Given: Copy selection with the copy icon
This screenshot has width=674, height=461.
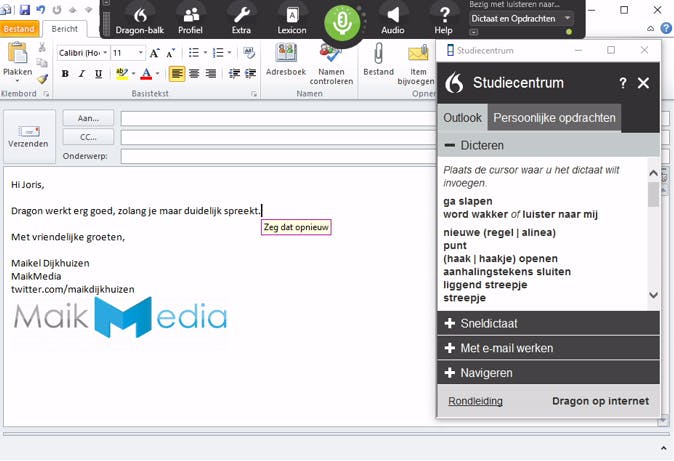Looking at the screenshot, I should point(42,63).
